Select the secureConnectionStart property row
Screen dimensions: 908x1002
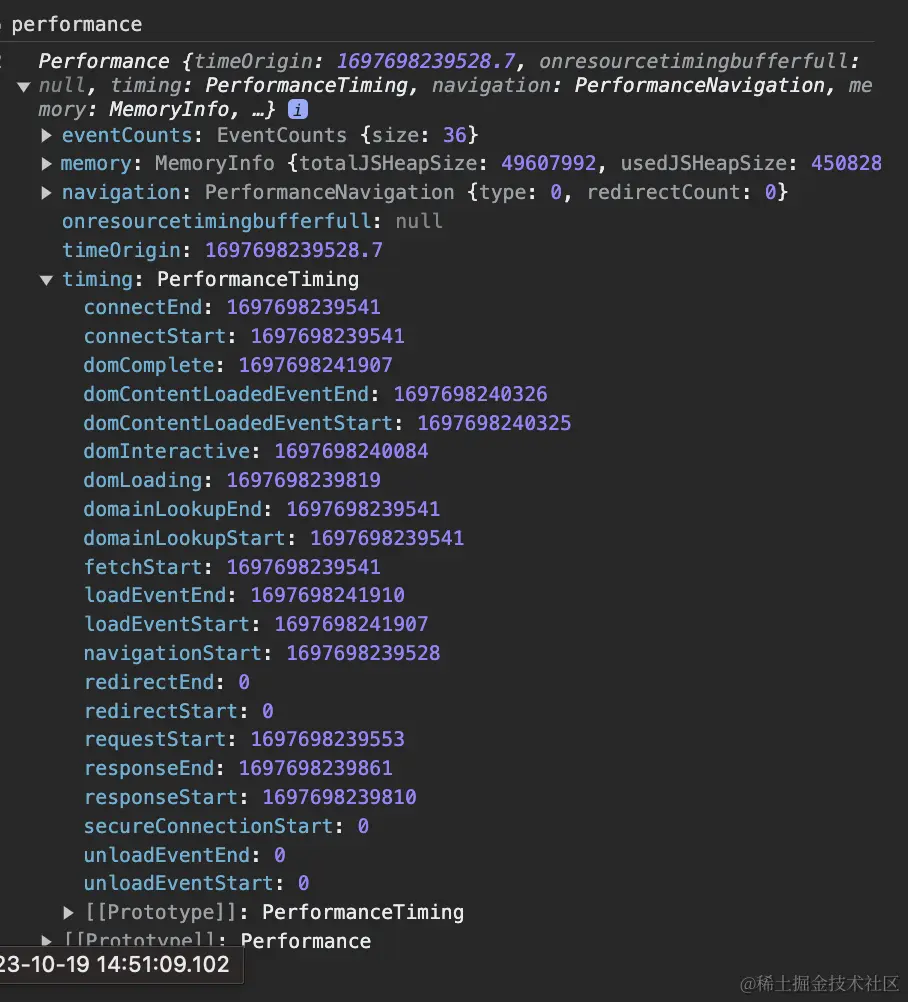pos(226,826)
